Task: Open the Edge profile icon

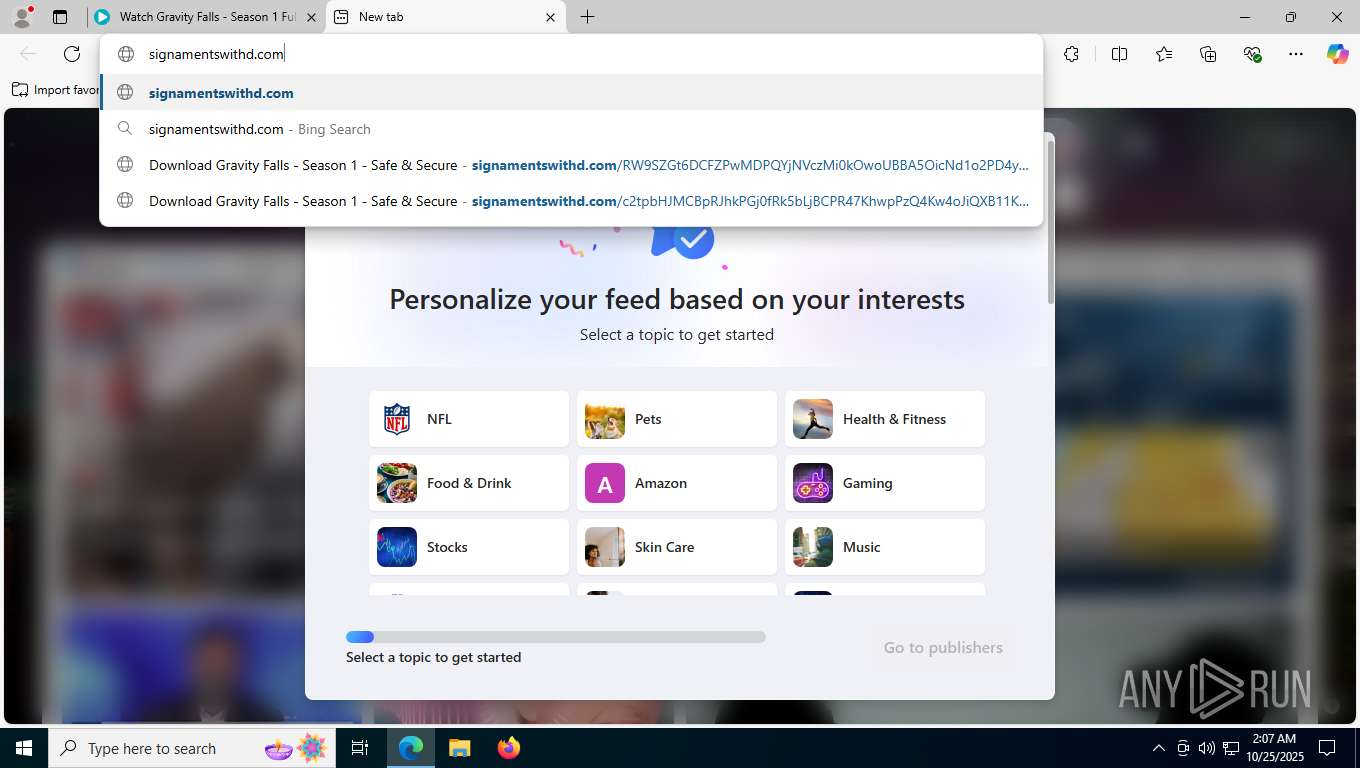Action: tap(22, 16)
